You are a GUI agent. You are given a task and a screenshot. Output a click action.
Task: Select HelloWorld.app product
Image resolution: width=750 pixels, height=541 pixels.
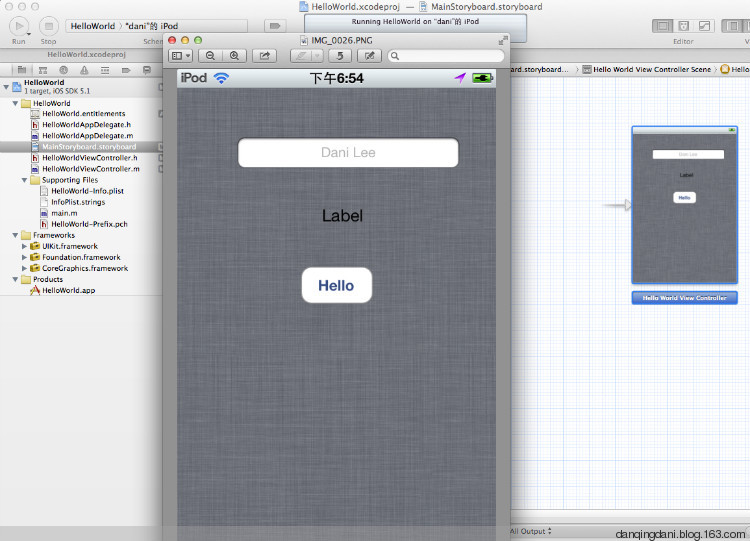[x=68, y=290]
